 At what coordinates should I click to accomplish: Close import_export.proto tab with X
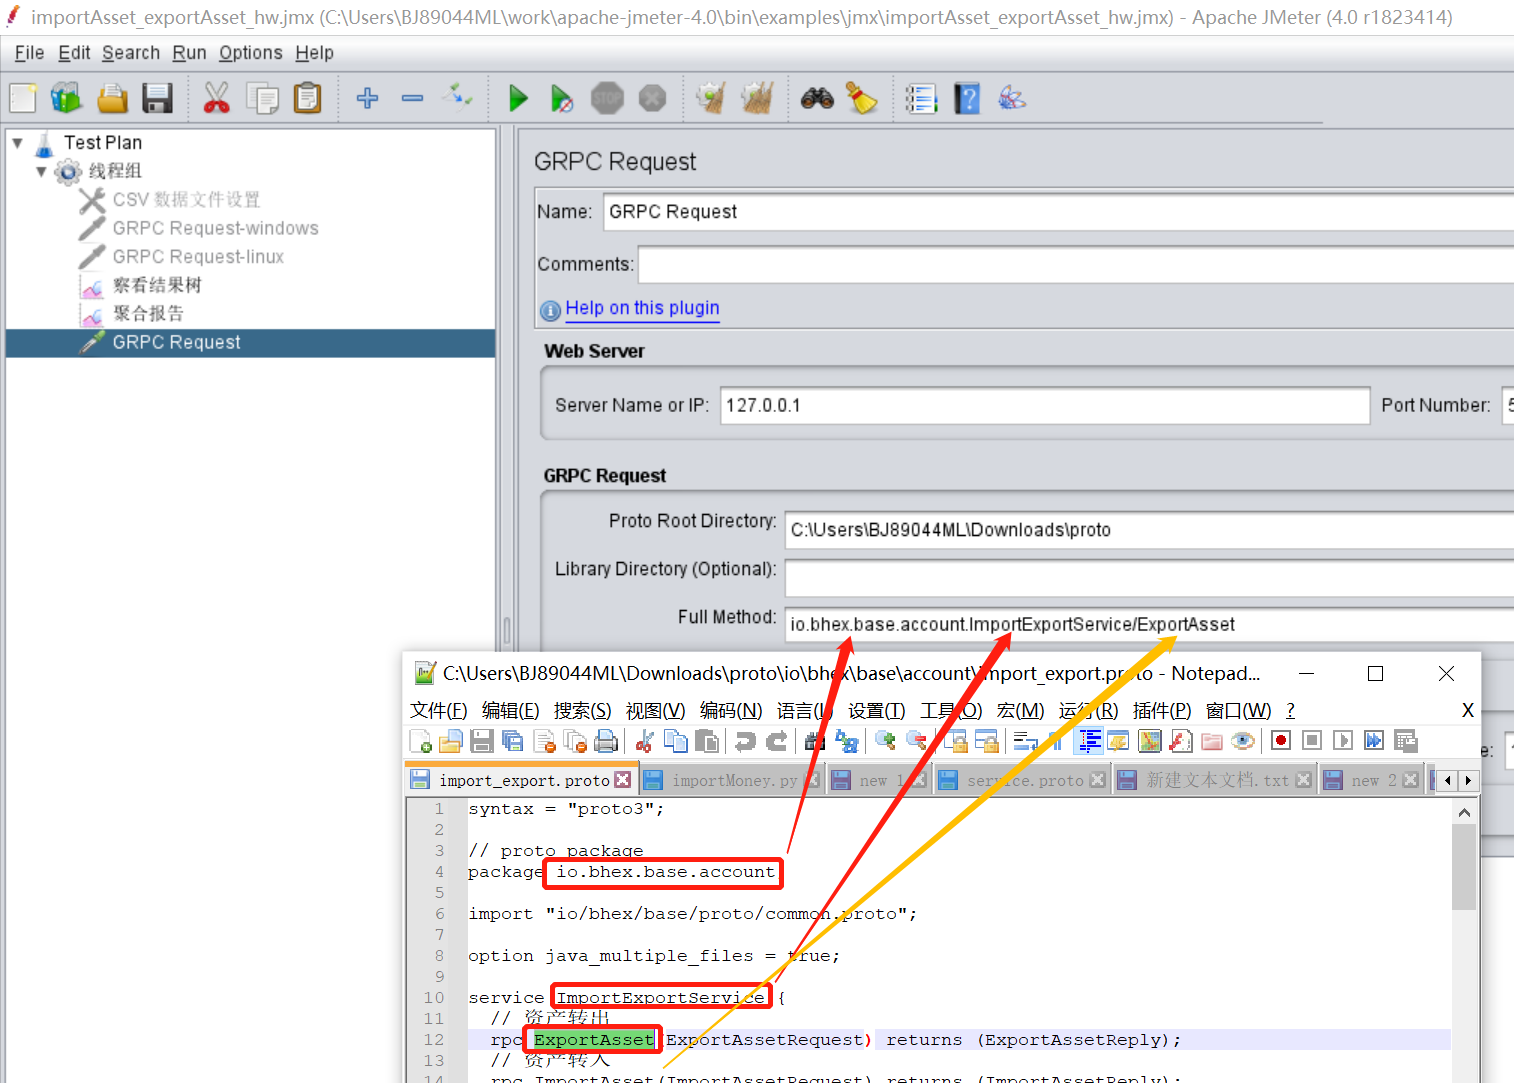pyautogui.click(x=623, y=780)
